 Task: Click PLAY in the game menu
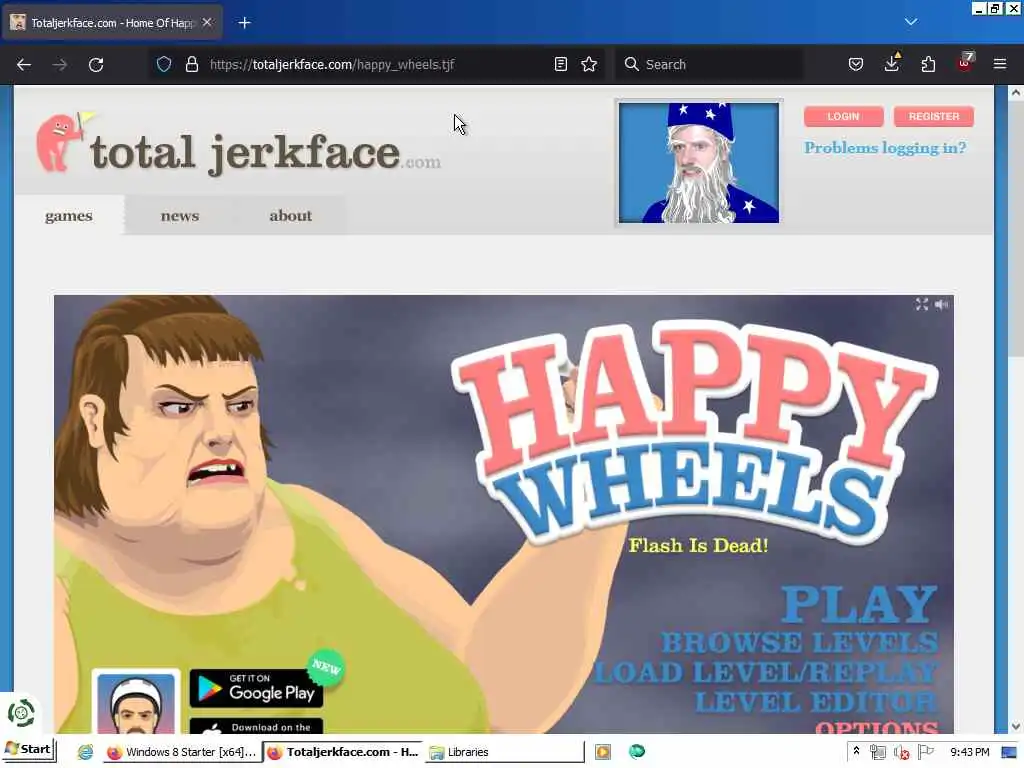click(859, 603)
